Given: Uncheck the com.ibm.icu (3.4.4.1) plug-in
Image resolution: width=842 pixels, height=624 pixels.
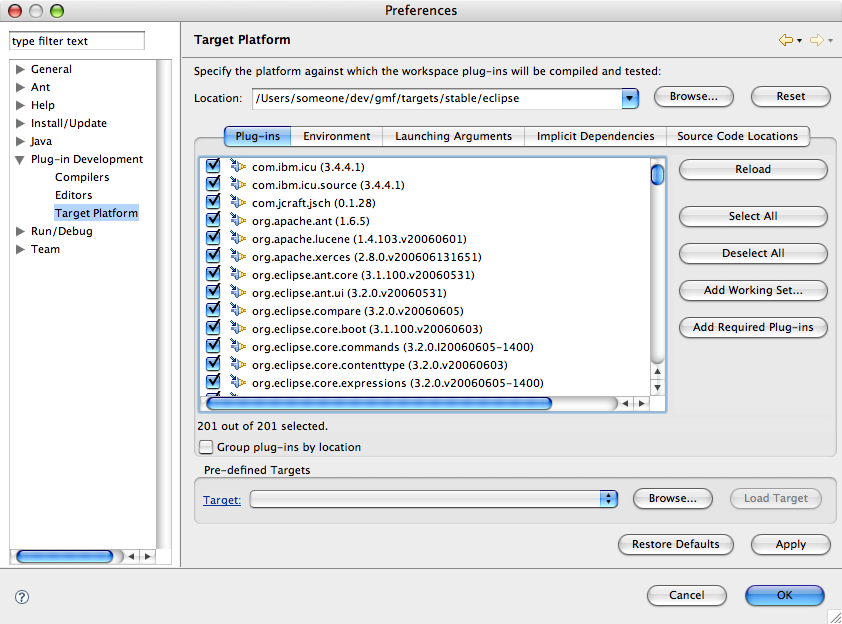Looking at the screenshot, I should click(213, 165).
